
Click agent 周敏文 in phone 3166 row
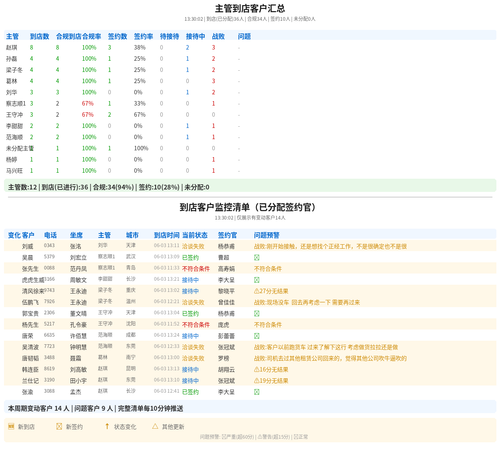78,280
